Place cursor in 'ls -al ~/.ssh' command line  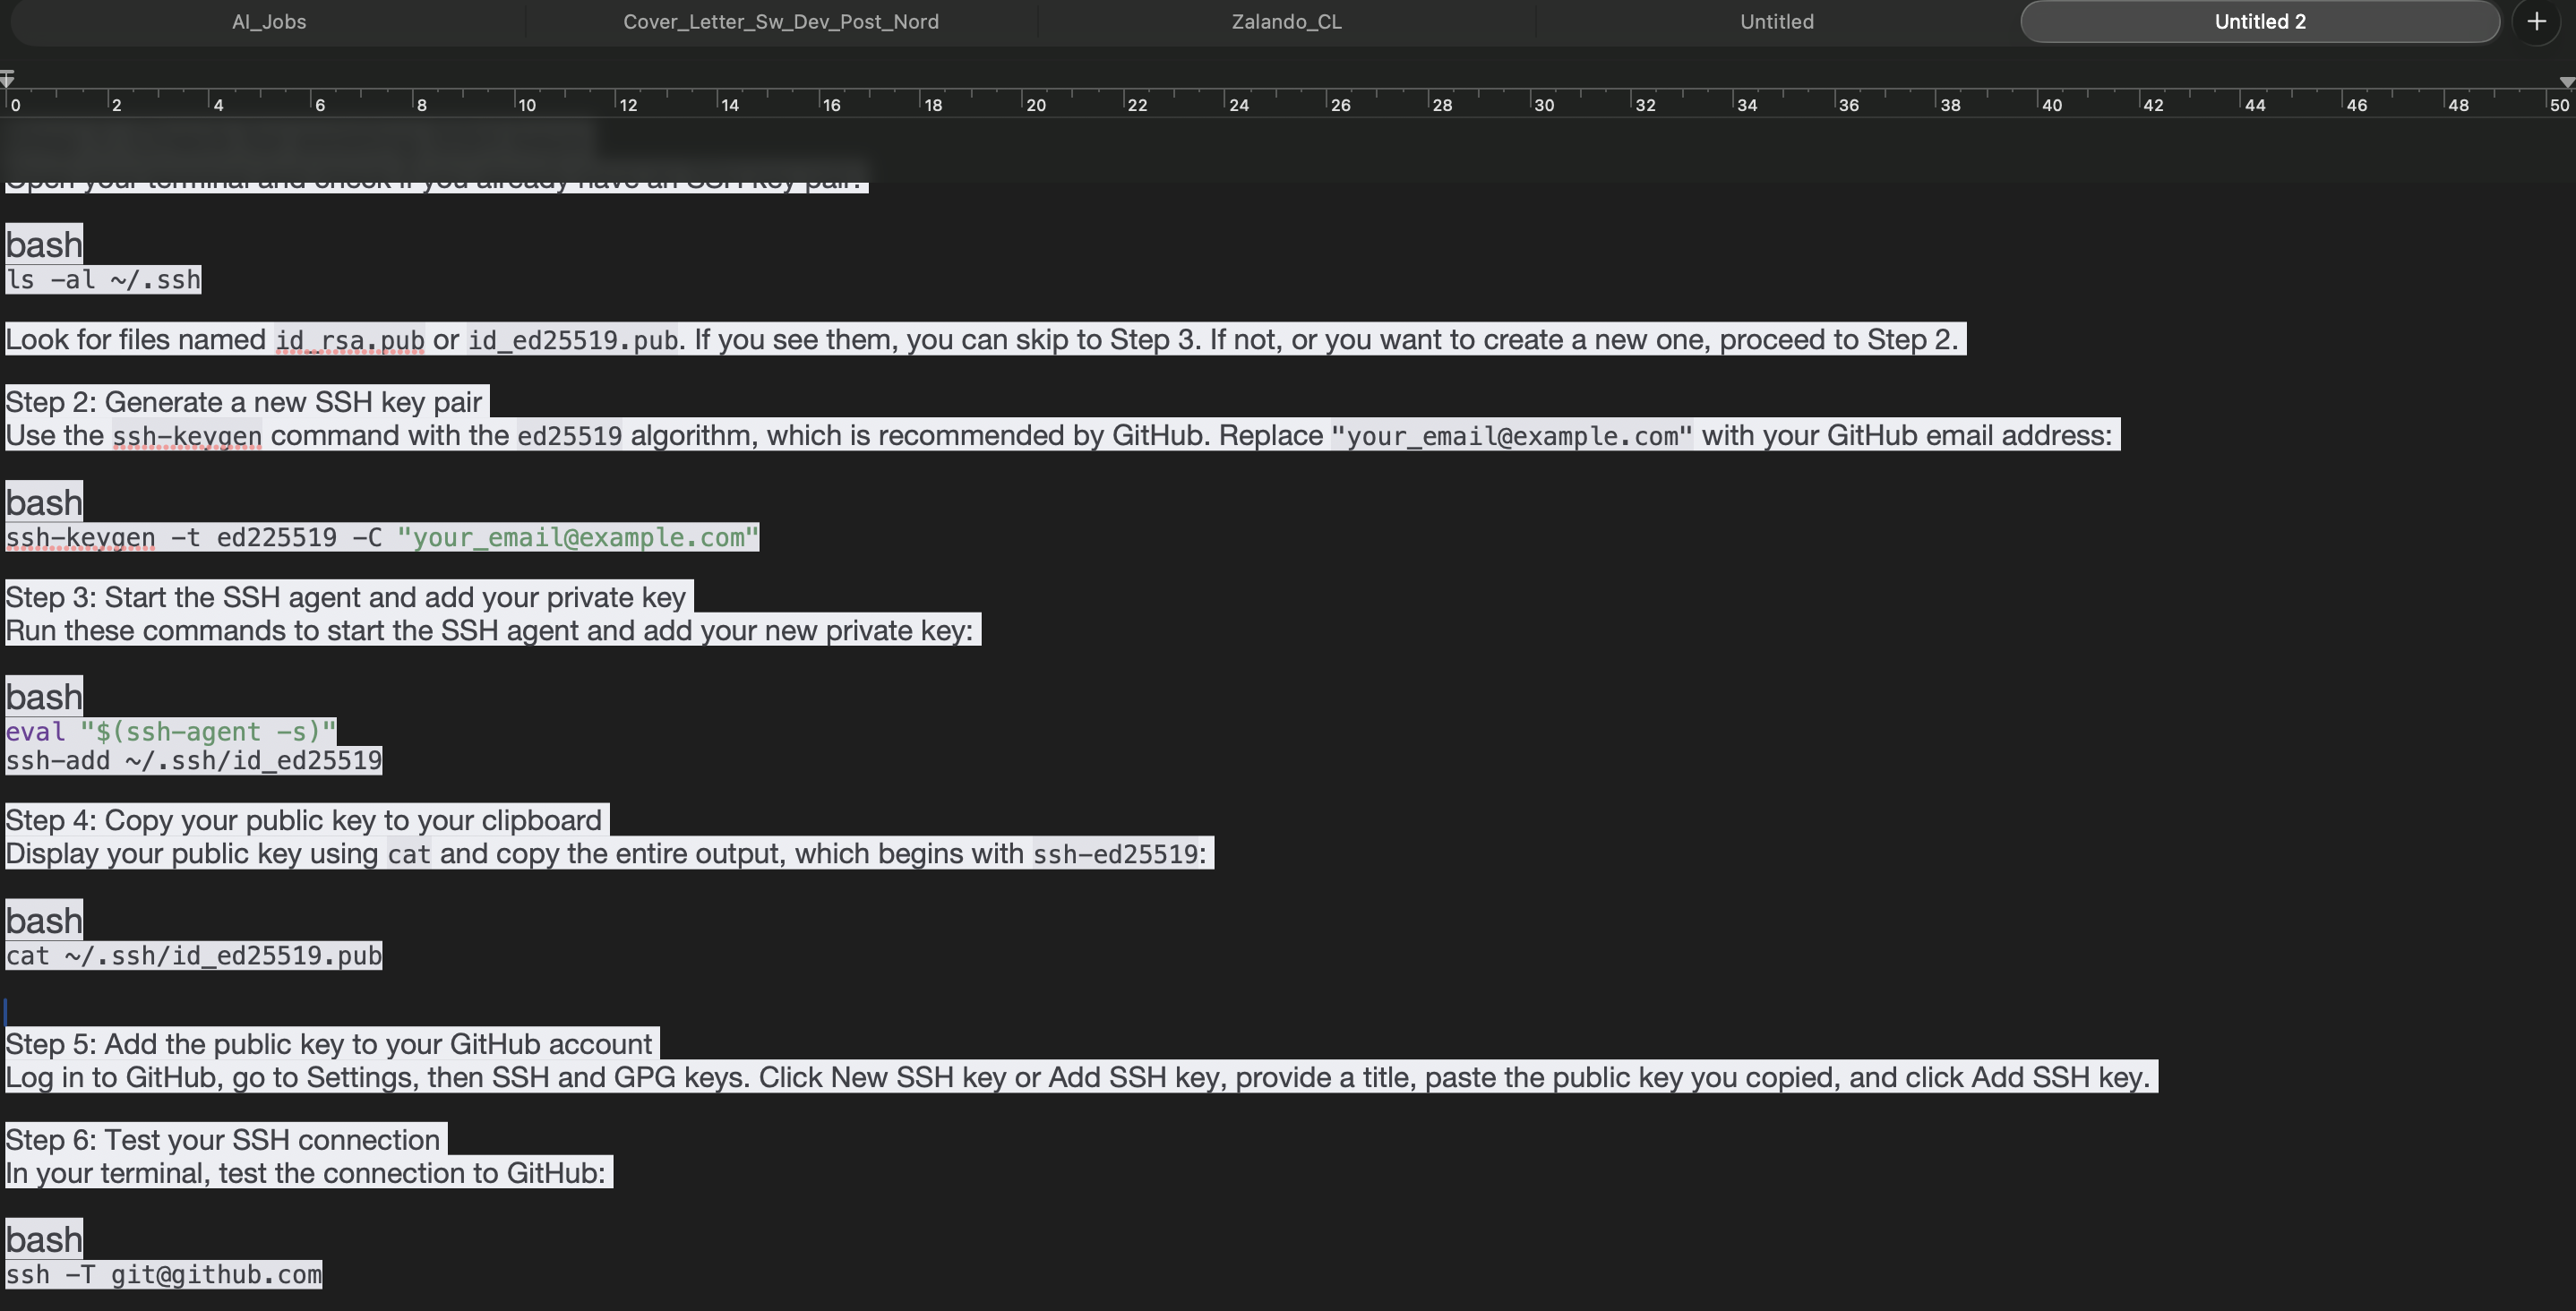pos(104,280)
